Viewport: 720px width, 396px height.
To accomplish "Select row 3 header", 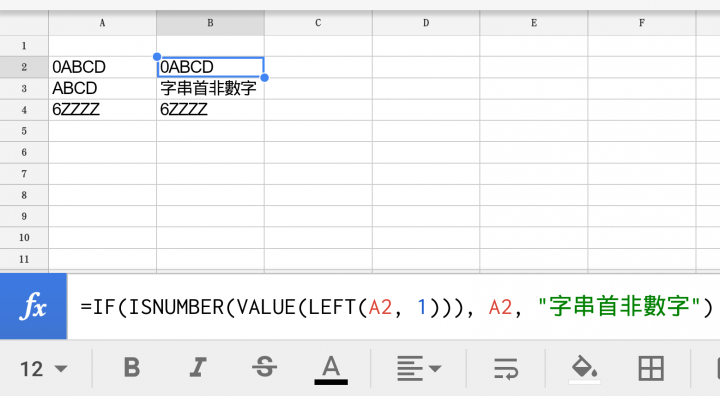I will coord(24,88).
